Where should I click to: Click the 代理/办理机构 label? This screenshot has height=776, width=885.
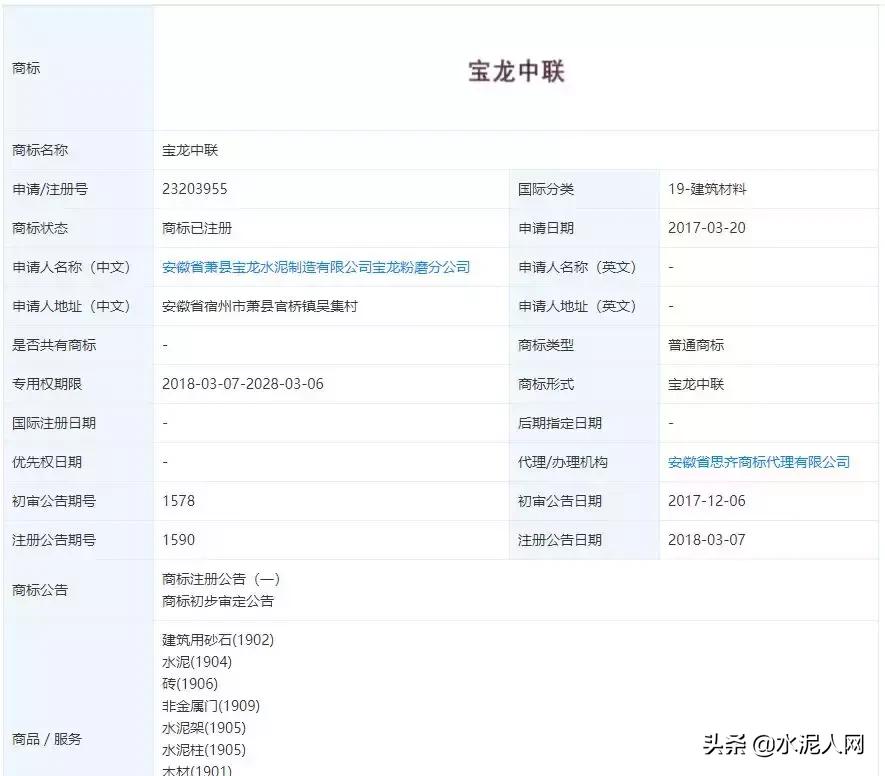(563, 462)
